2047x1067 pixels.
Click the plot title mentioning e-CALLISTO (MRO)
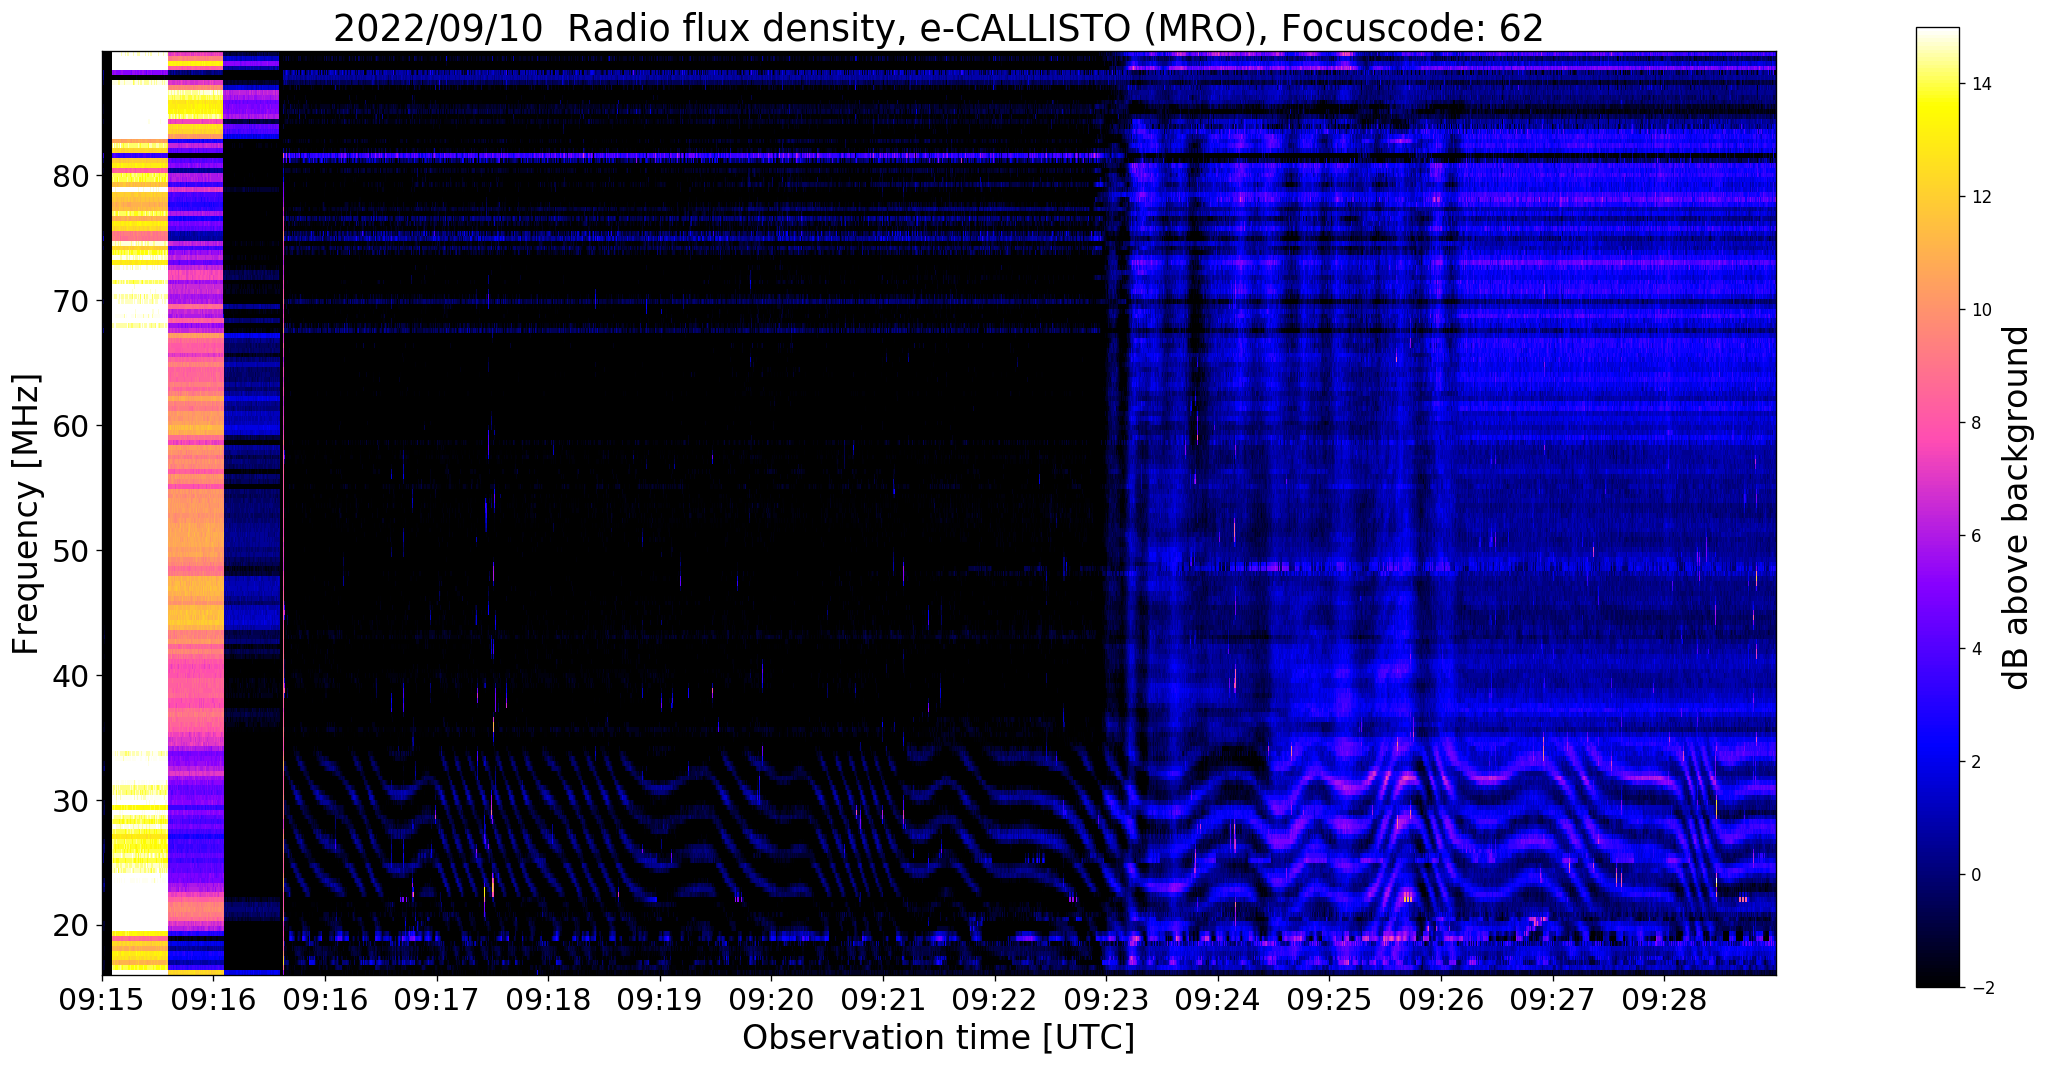click(x=938, y=28)
